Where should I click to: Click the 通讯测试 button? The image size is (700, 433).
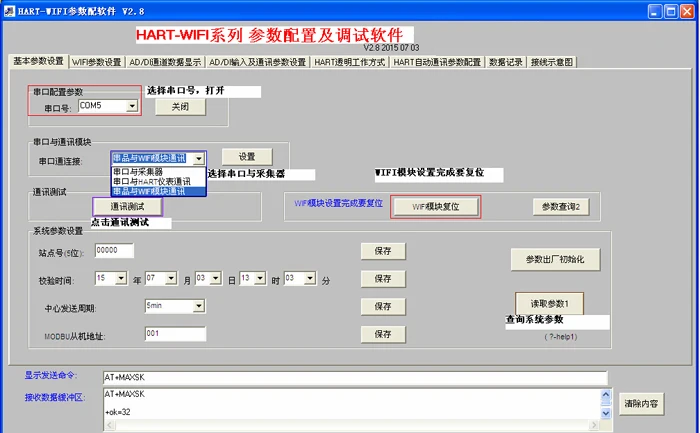(x=127, y=207)
